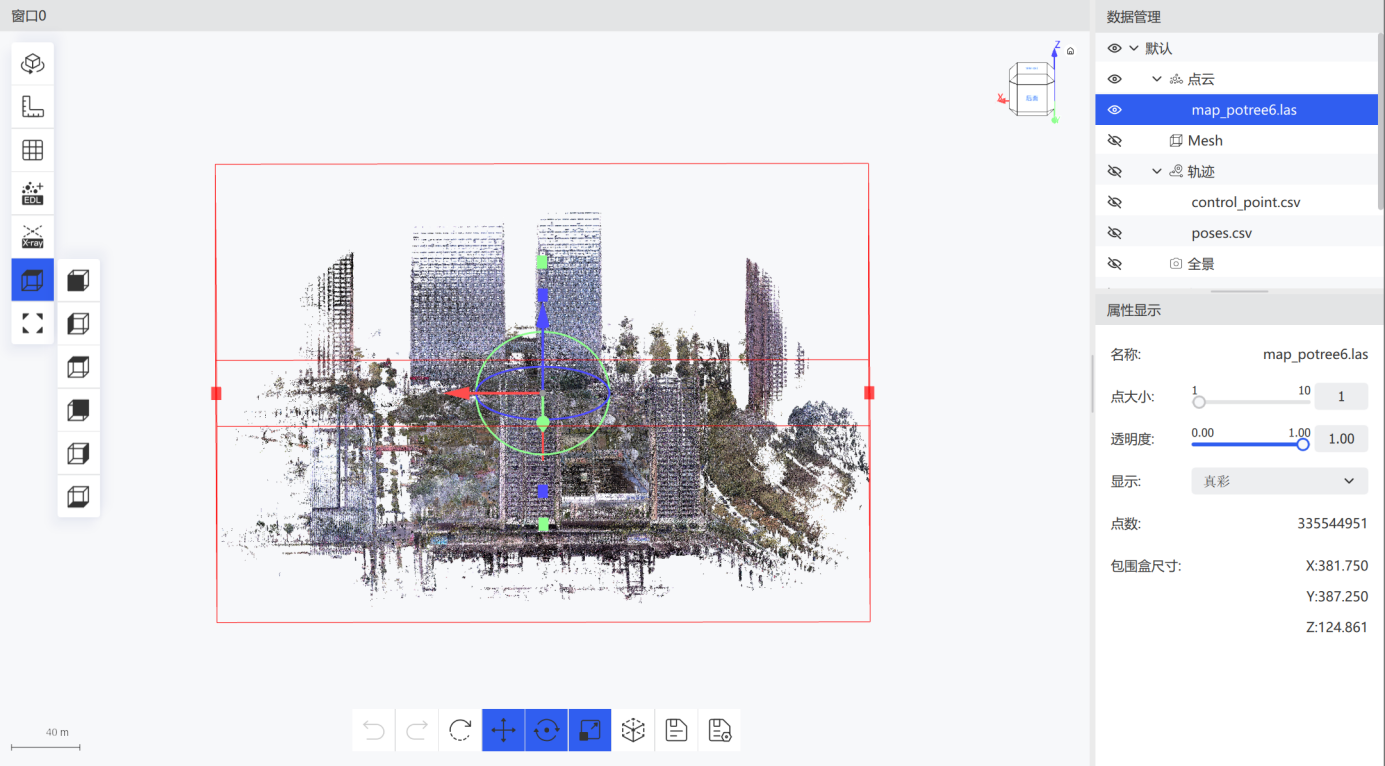
Task: Hide the 点云 layer via eye icon
Action: (x=1115, y=79)
